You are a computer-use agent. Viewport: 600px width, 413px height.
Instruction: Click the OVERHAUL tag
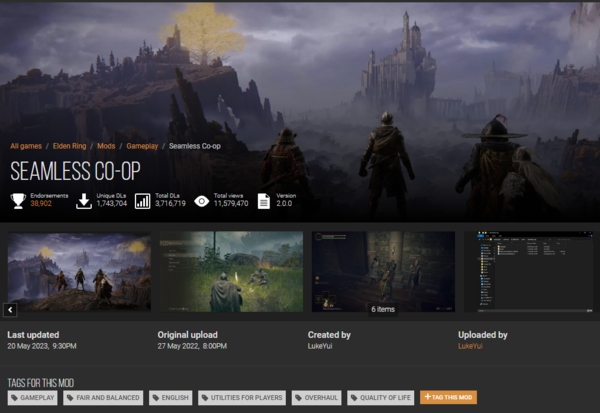317,397
